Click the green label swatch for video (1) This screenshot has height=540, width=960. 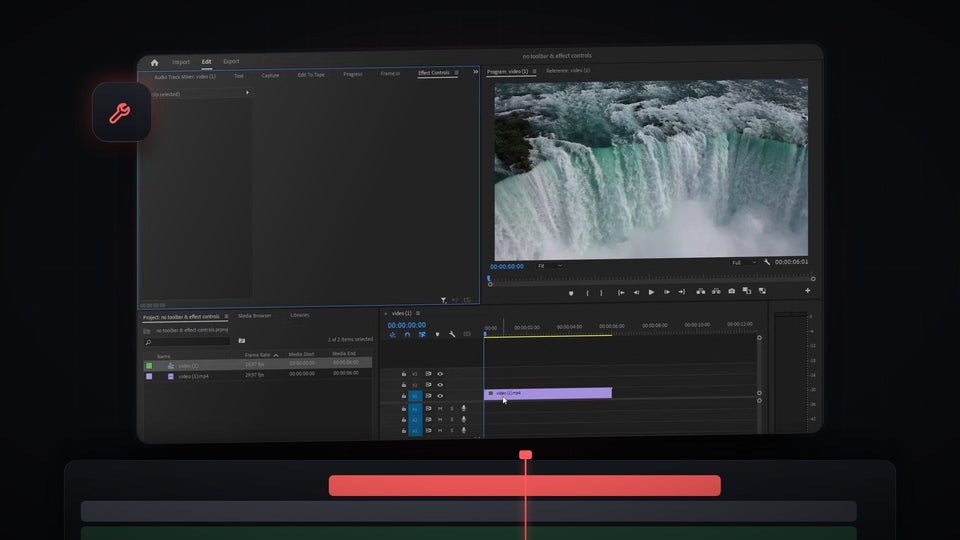coord(149,366)
